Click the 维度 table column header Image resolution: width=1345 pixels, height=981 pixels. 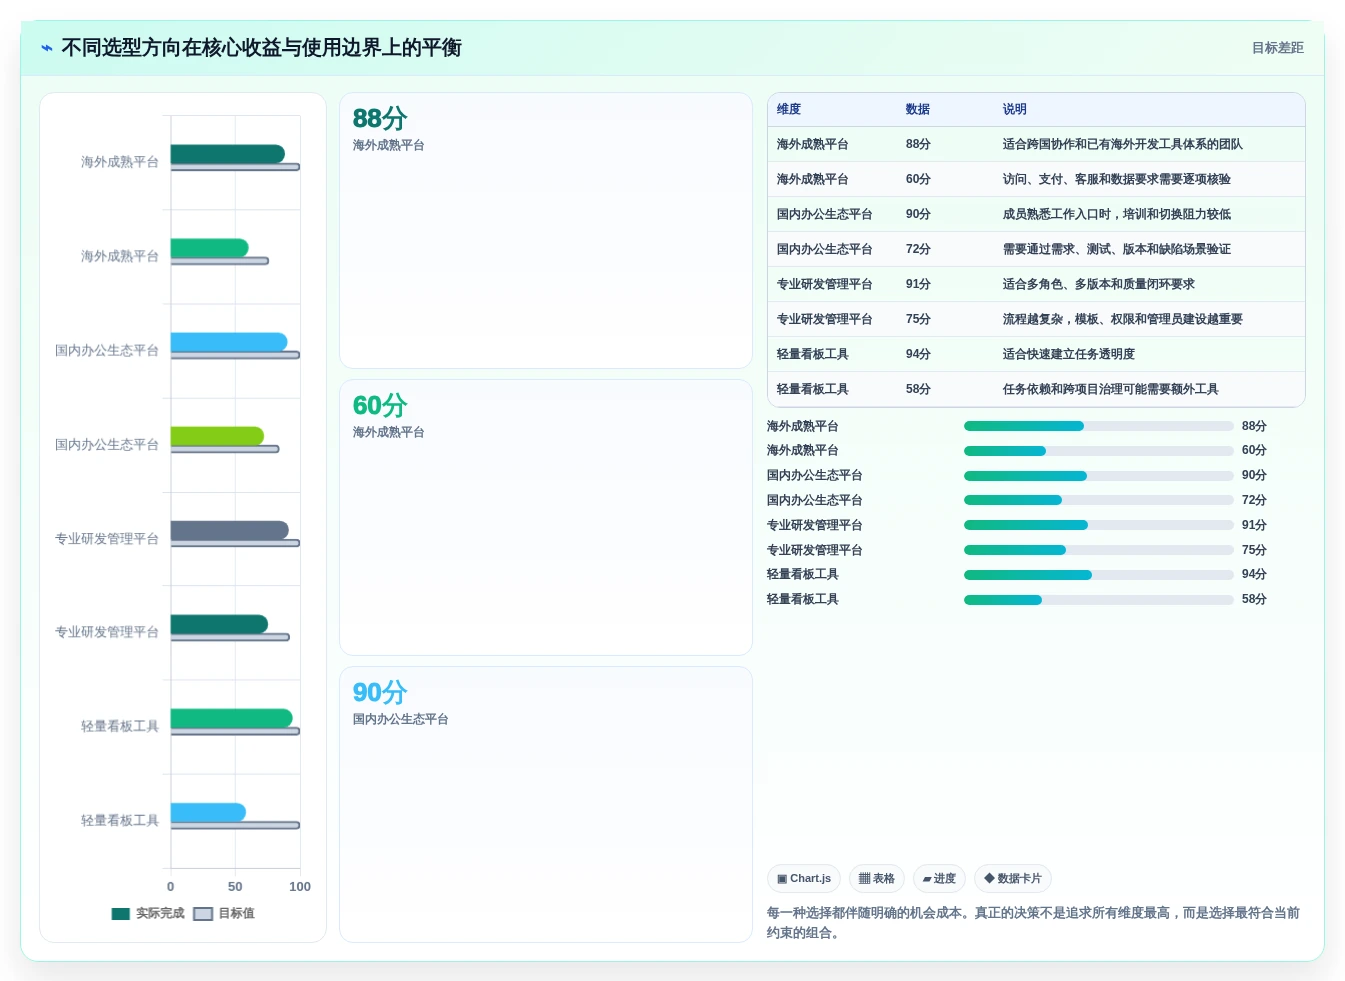coord(789,110)
